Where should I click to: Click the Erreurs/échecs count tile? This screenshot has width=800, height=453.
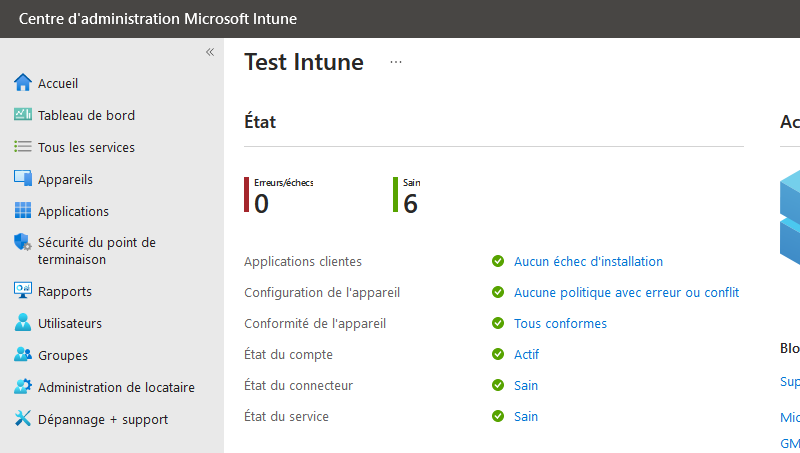[279, 196]
